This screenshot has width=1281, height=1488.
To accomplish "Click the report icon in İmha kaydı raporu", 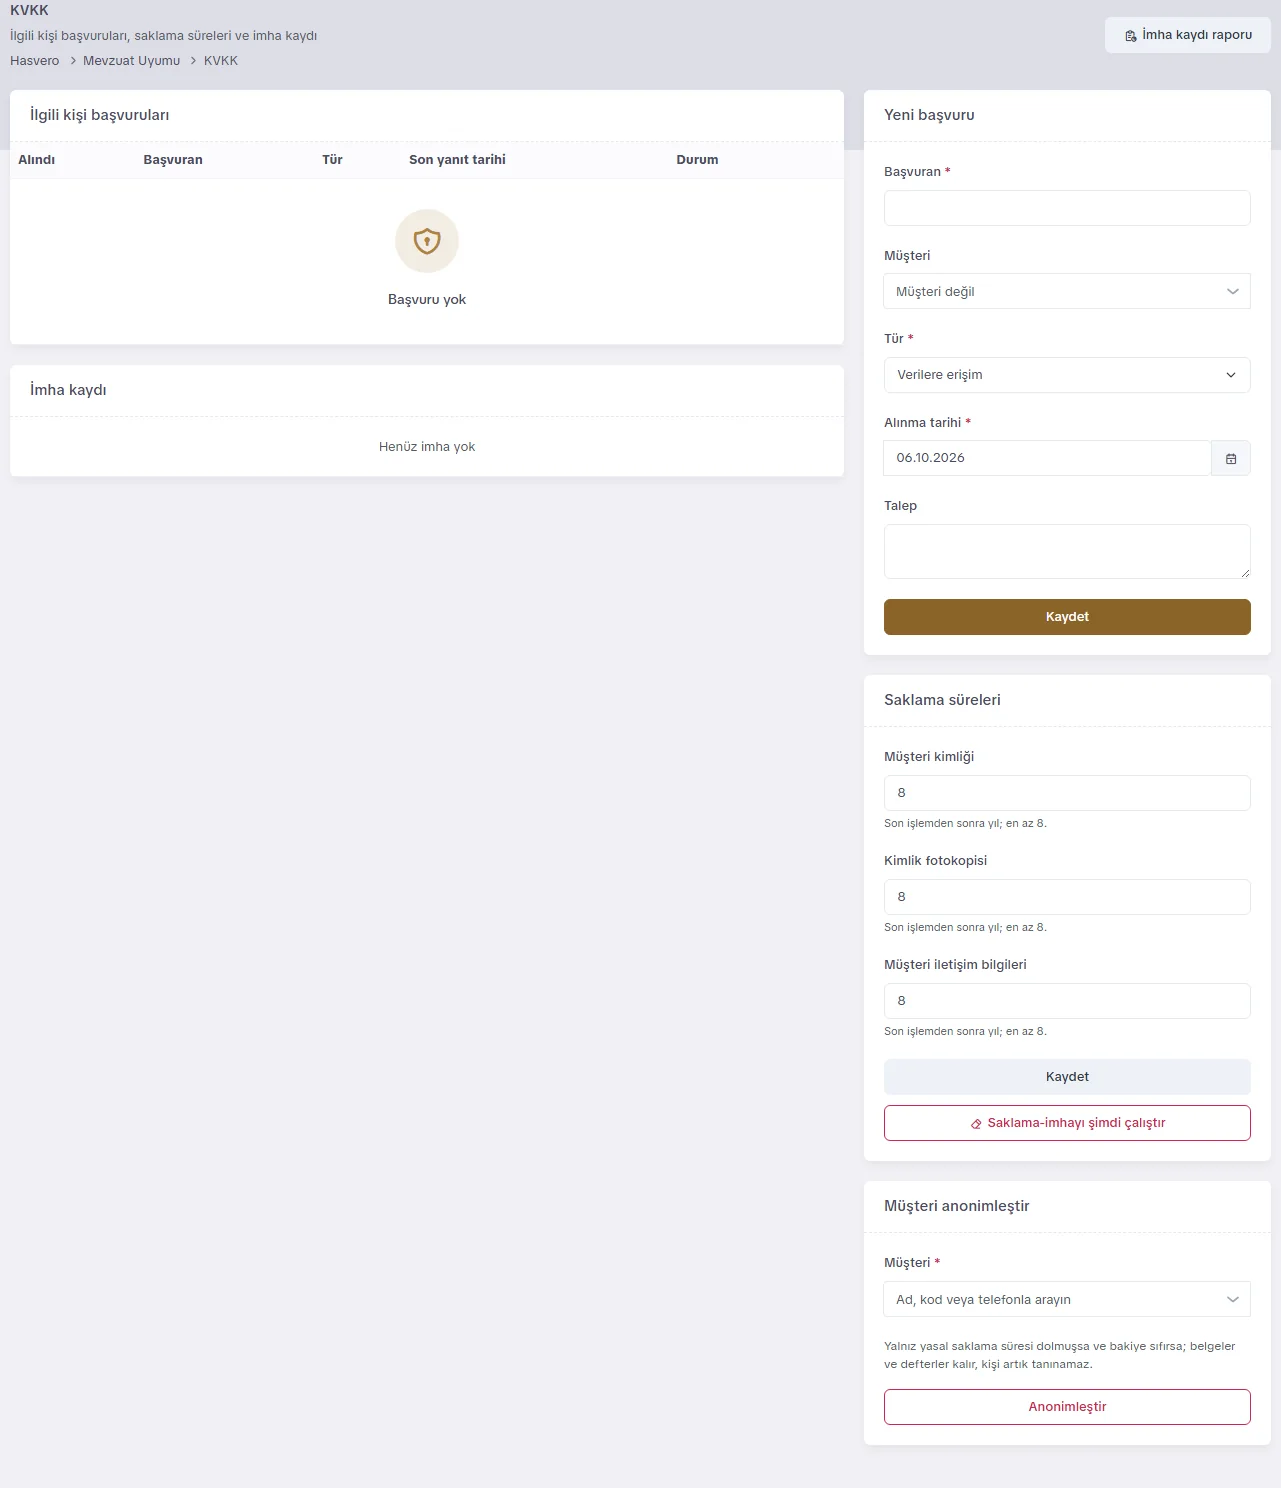I will (1131, 35).
